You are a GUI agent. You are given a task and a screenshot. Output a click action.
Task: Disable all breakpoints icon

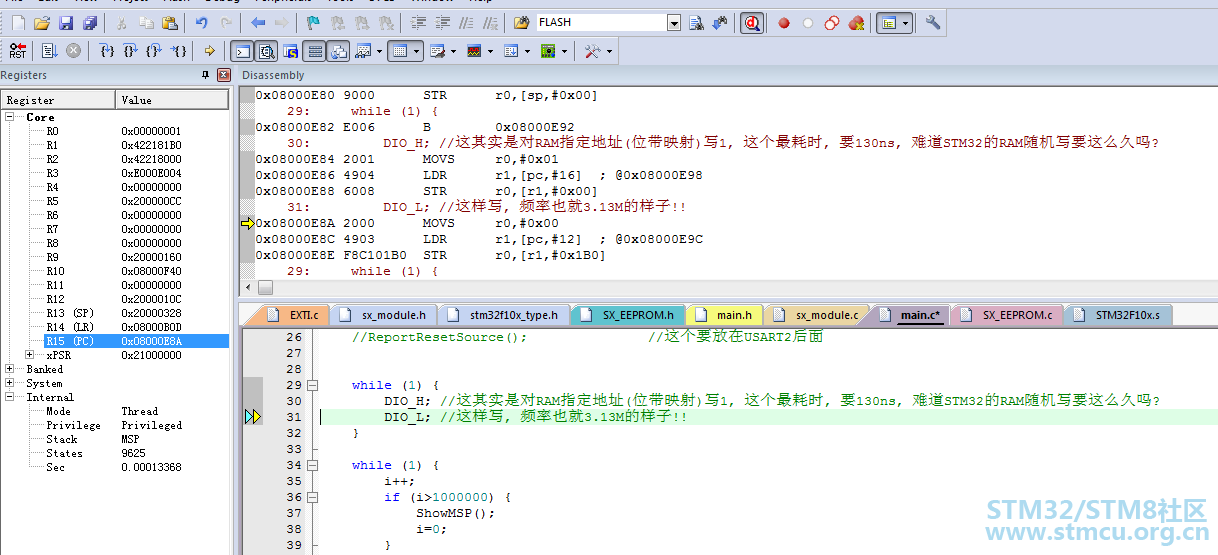click(832, 22)
